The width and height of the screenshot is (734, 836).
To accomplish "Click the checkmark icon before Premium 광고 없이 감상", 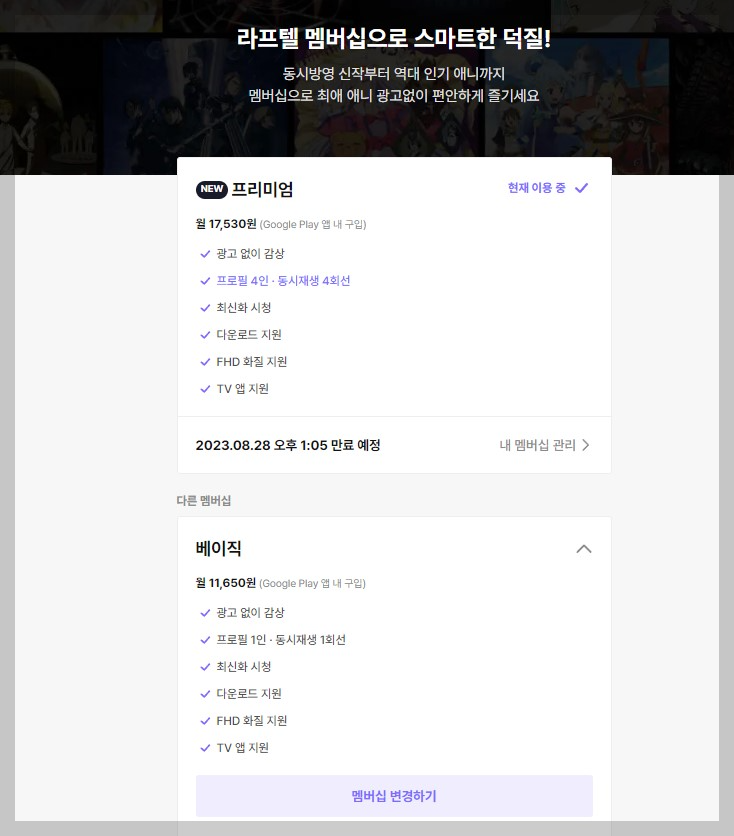I will tap(205, 254).
